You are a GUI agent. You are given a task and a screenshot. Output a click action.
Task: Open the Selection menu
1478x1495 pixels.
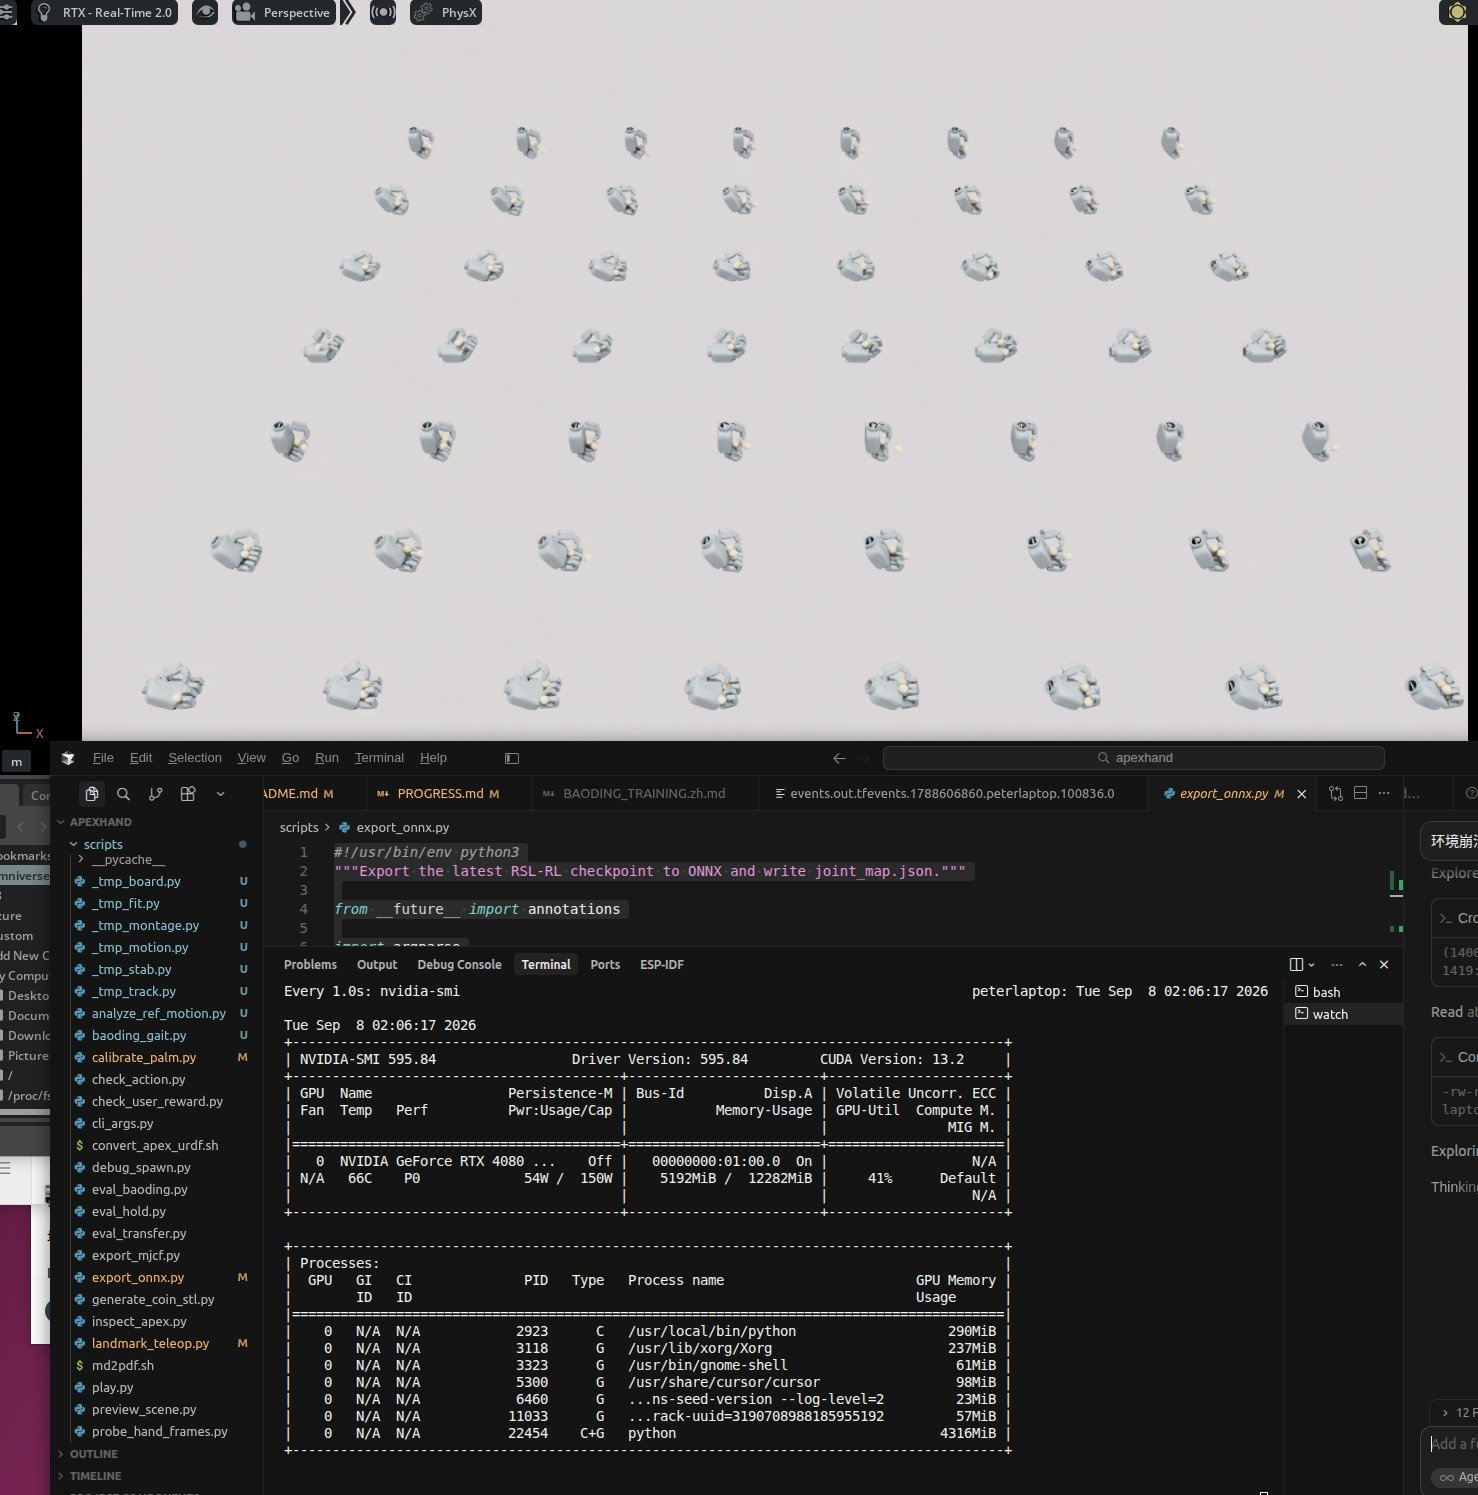pyautogui.click(x=195, y=758)
